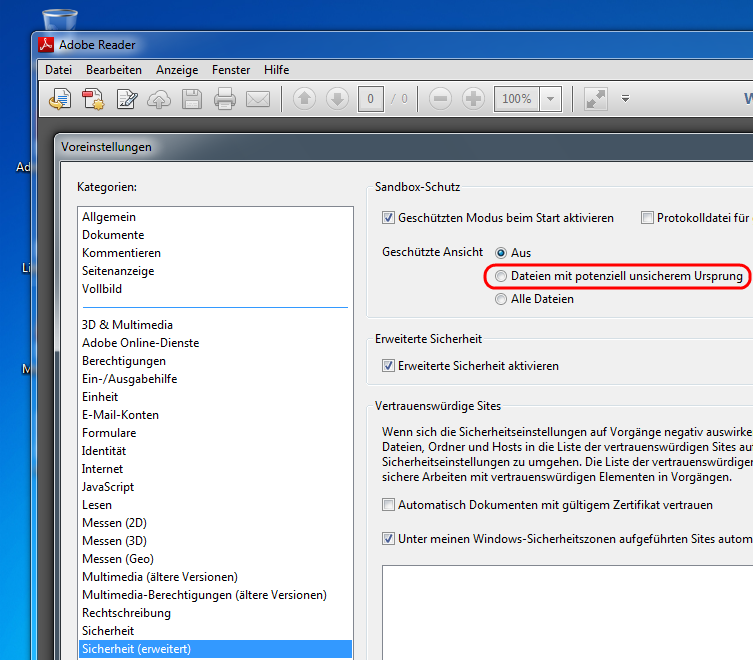Click the zoom in plus icon
The width and height of the screenshot is (753, 660).
coord(473,99)
